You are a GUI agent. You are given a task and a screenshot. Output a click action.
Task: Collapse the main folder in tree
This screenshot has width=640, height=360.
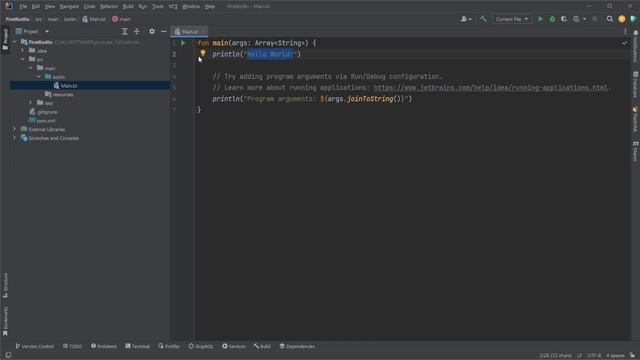[31, 68]
